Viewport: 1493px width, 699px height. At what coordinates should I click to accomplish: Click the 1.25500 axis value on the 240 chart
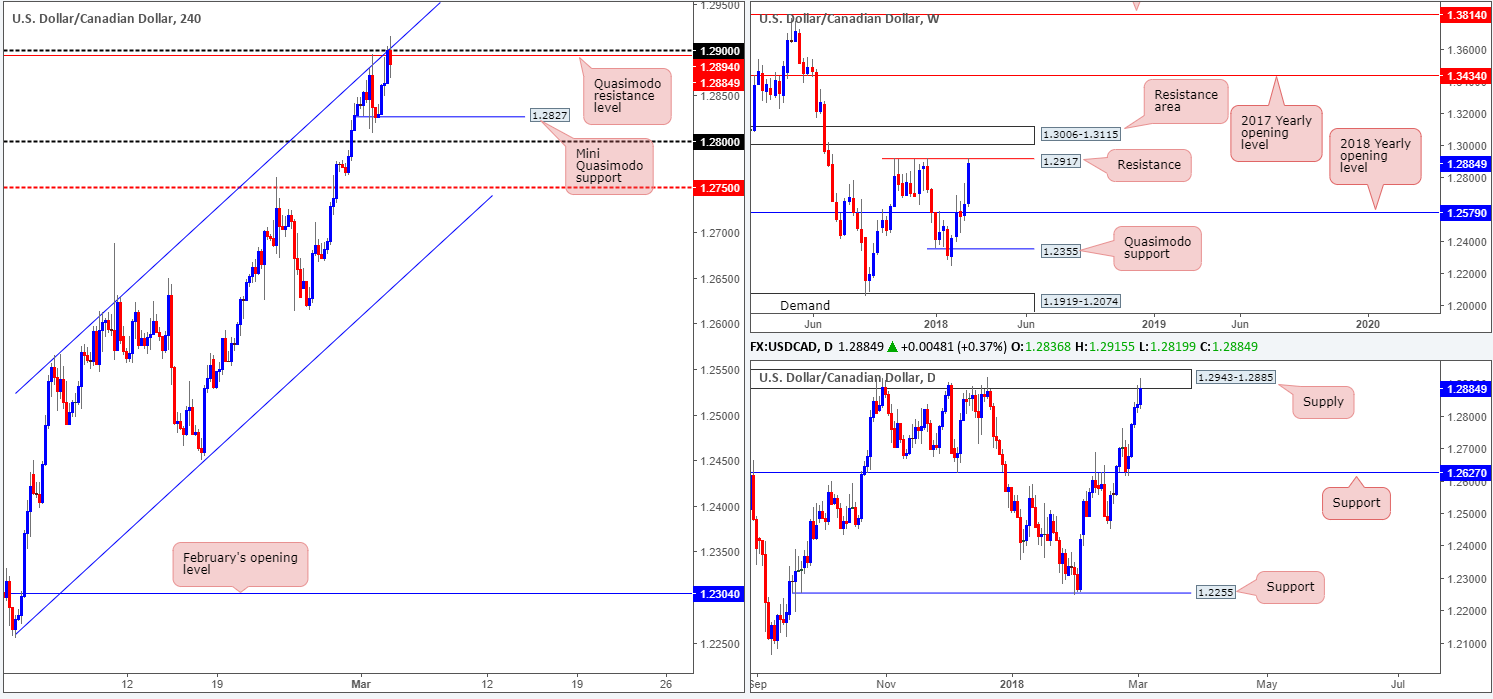pos(722,370)
